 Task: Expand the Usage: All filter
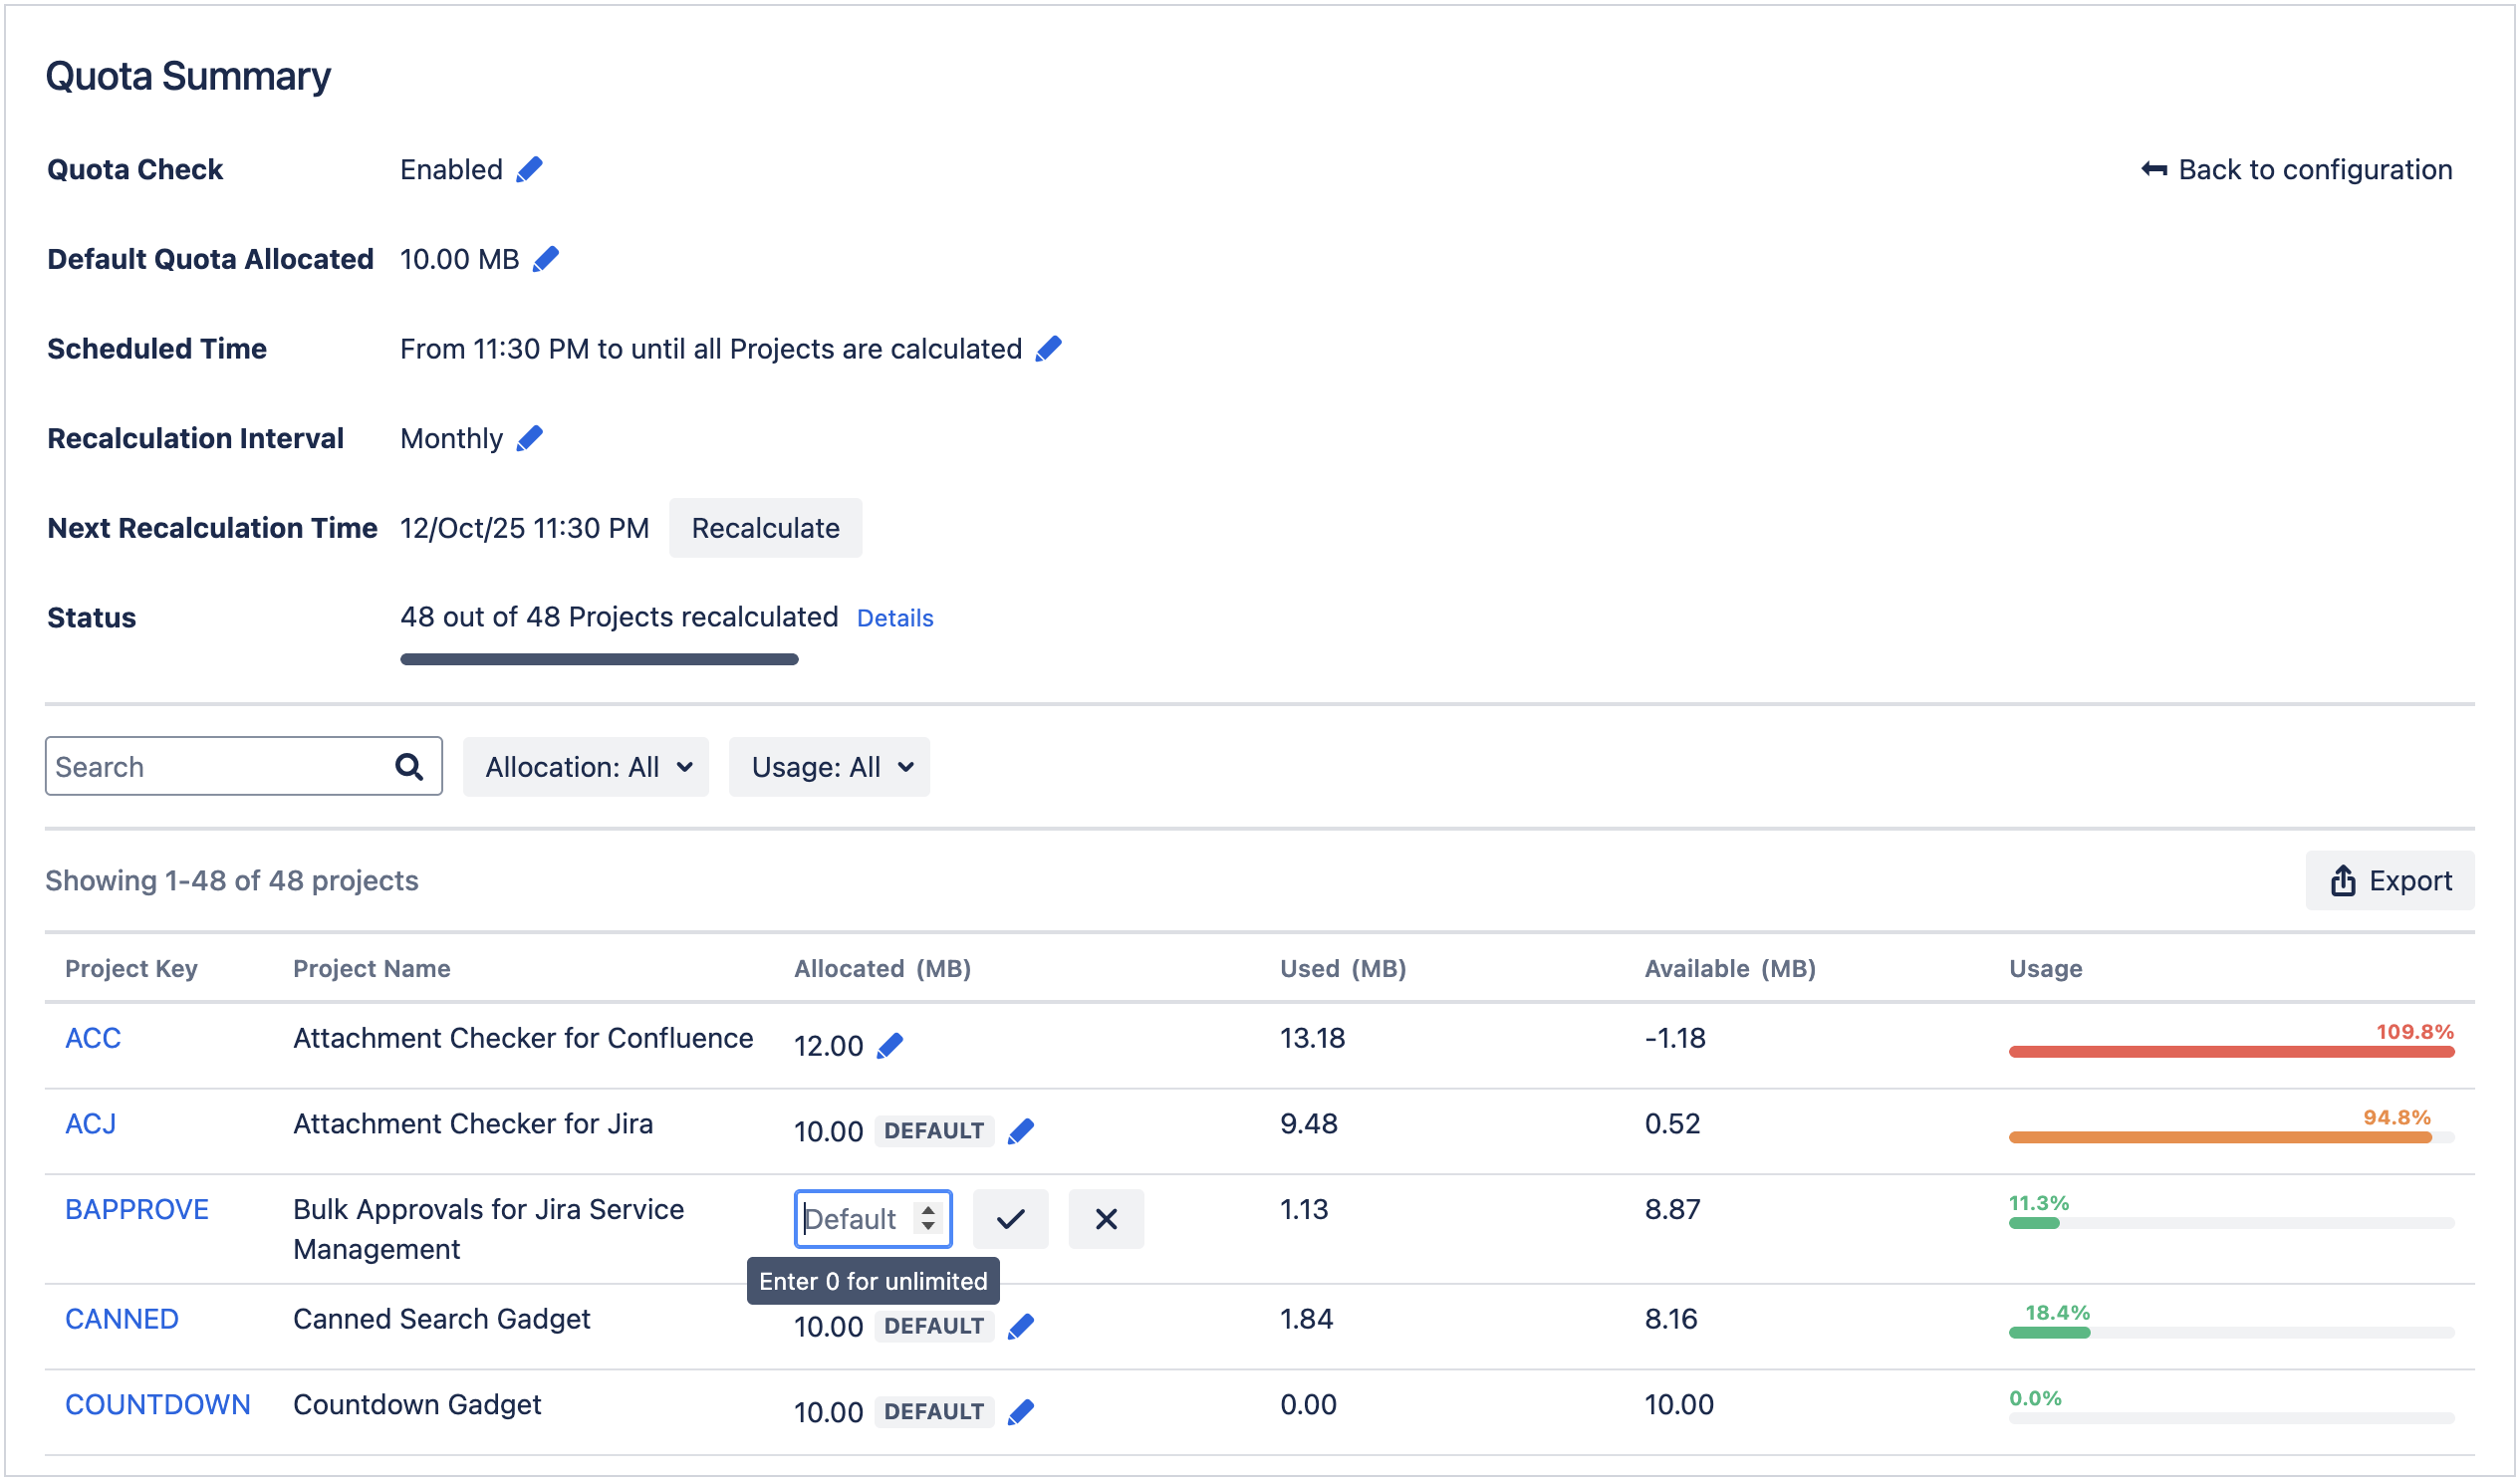[x=829, y=767]
